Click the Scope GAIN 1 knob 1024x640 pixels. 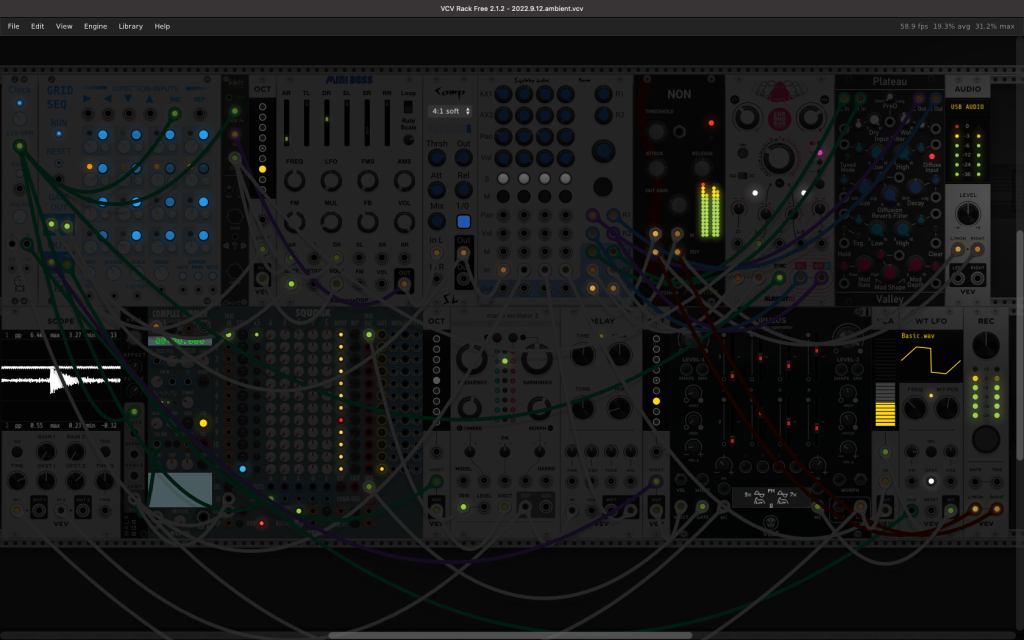click(46, 452)
